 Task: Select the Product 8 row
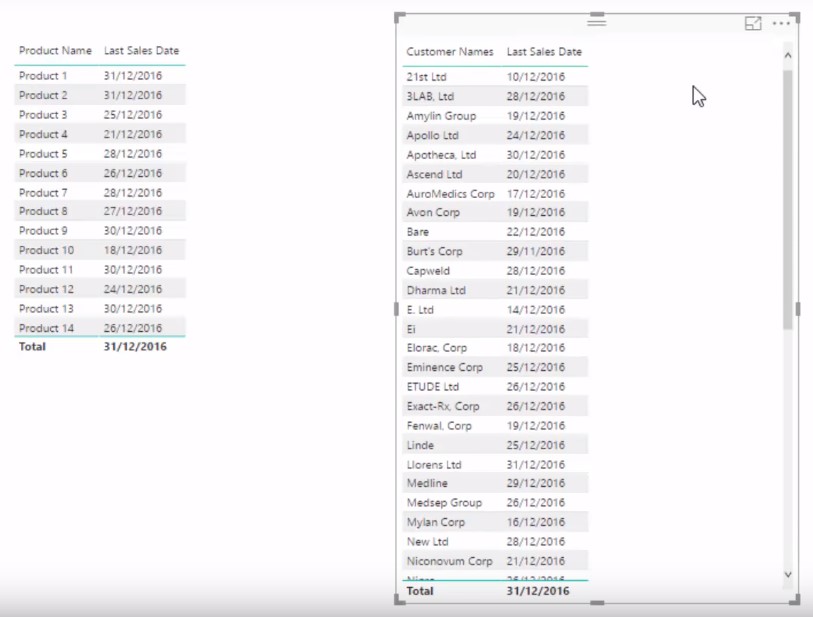100,211
